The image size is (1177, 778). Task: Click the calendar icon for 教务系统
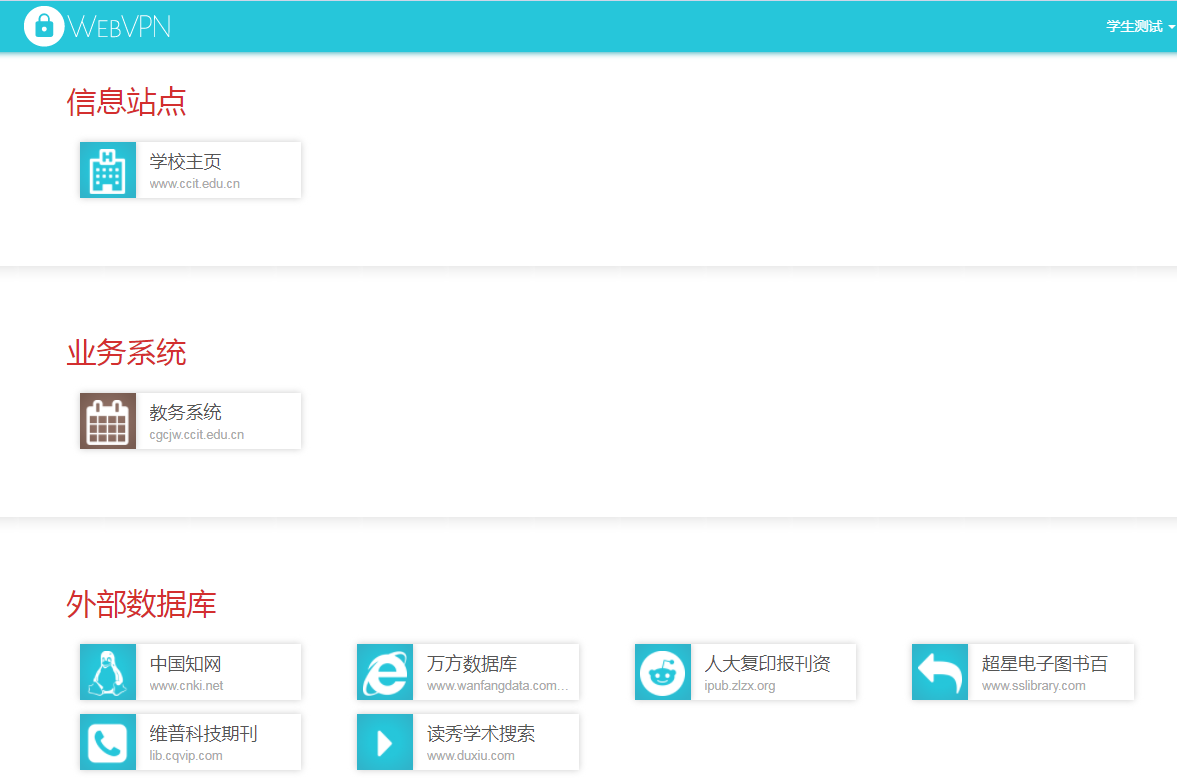click(x=108, y=421)
